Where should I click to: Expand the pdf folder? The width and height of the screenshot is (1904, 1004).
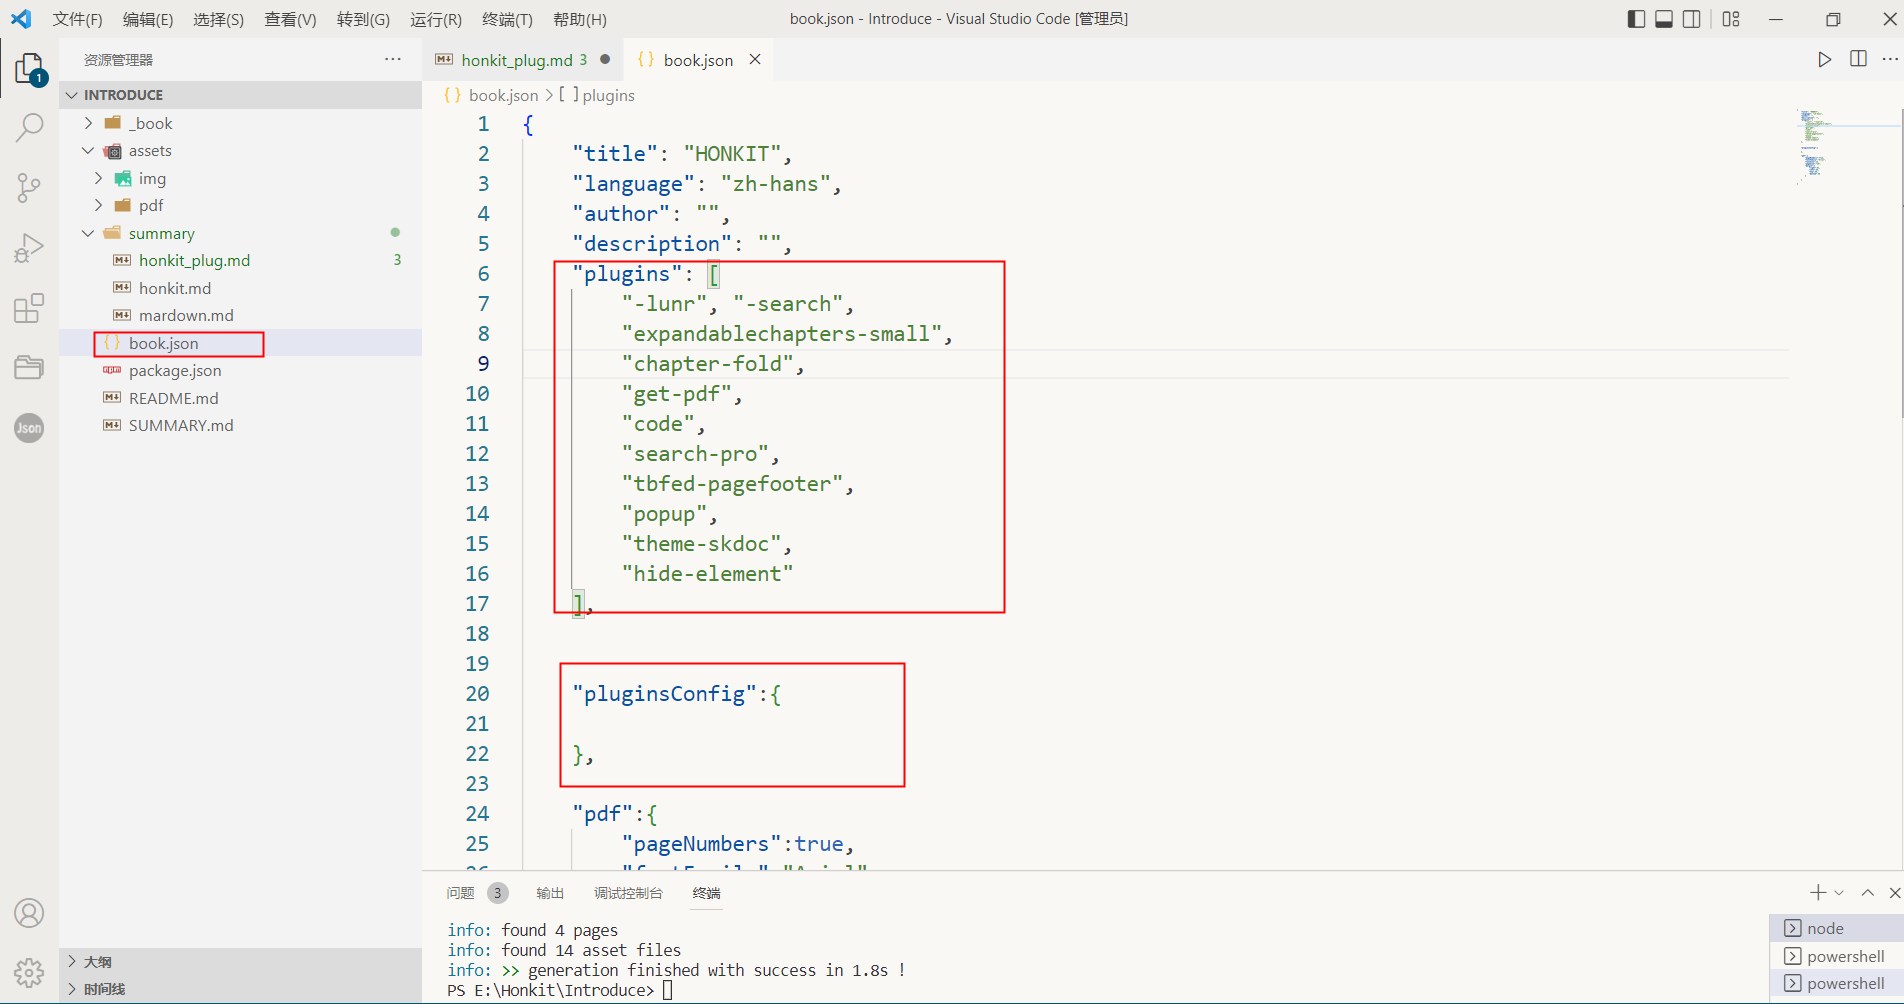pyautogui.click(x=98, y=205)
